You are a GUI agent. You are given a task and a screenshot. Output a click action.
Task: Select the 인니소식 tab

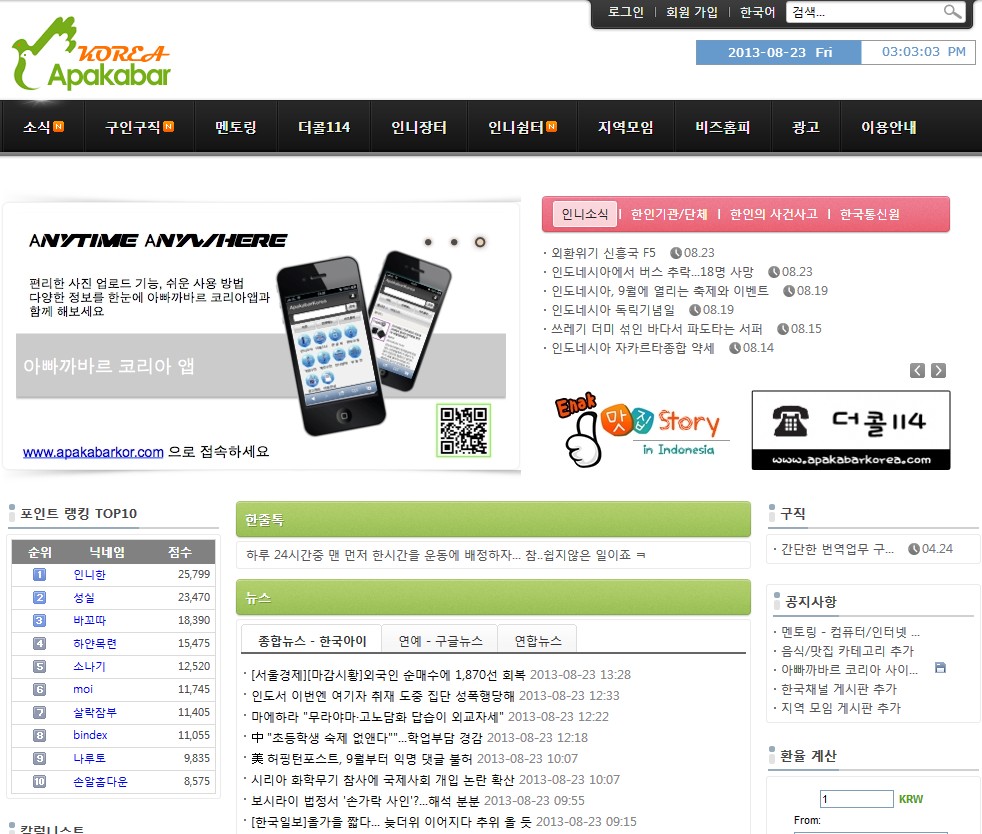pyautogui.click(x=585, y=214)
